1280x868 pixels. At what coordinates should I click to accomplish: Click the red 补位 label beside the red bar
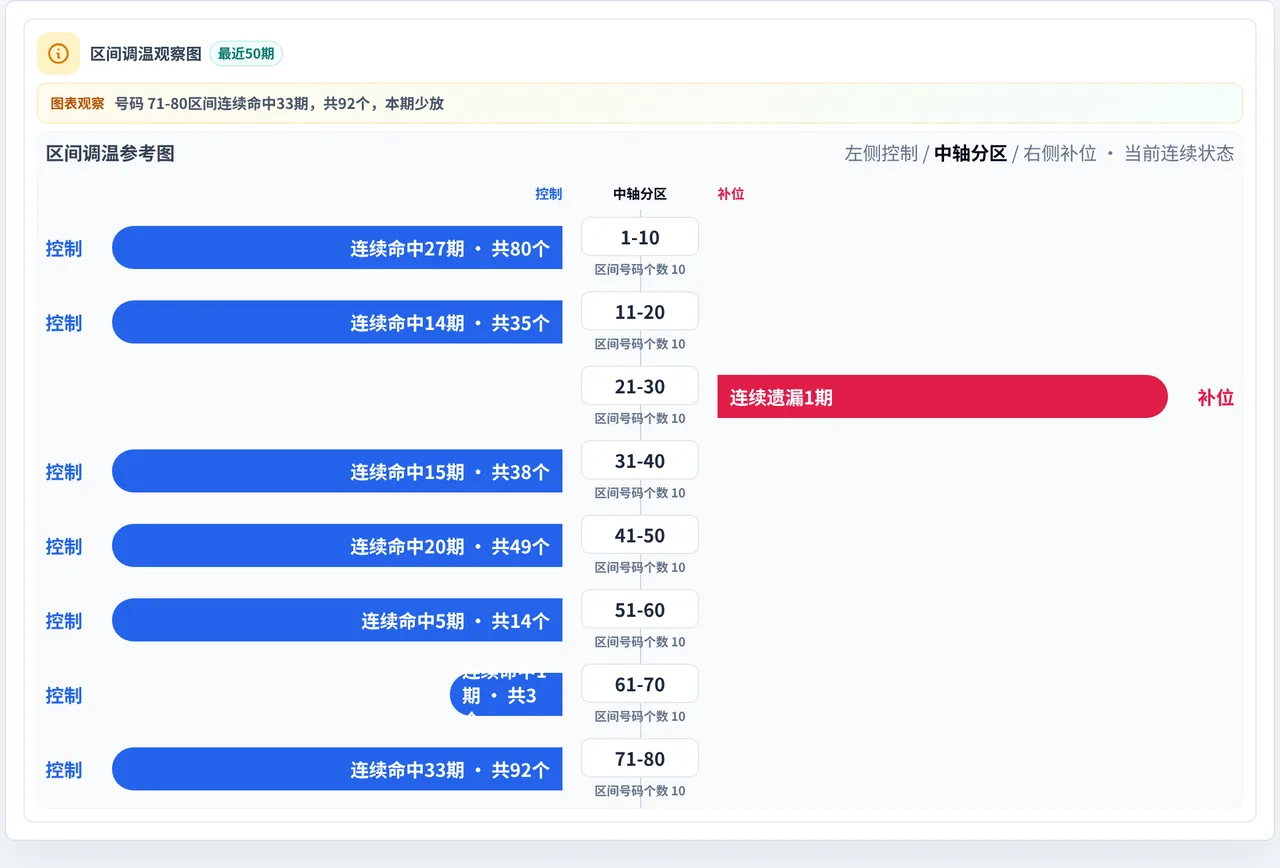click(1216, 397)
